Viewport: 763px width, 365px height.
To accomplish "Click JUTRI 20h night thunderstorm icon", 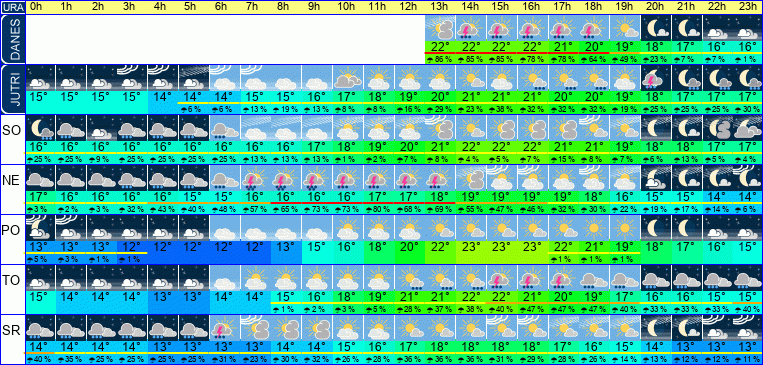I will (x=656, y=78).
